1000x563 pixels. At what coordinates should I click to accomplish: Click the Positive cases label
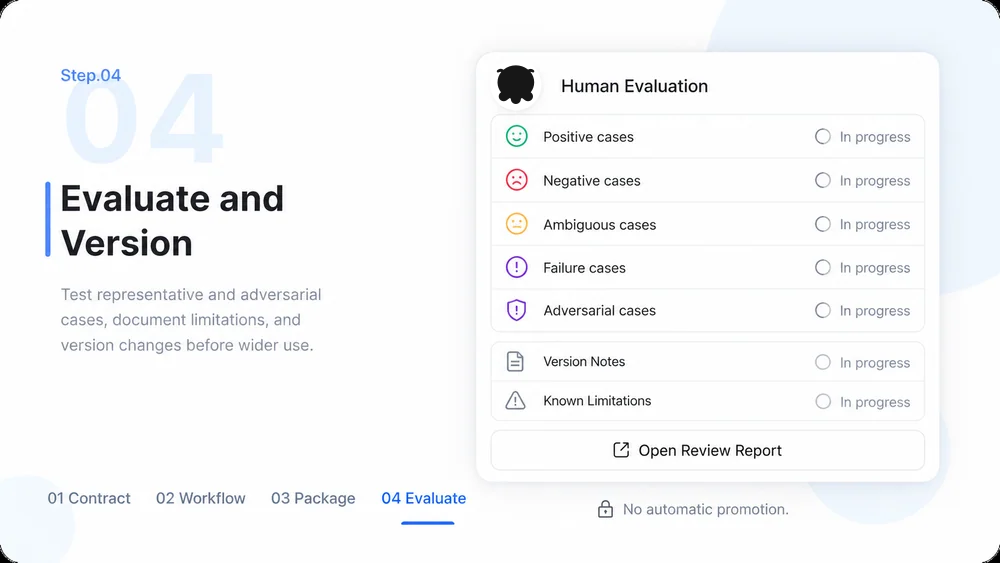(x=588, y=136)
